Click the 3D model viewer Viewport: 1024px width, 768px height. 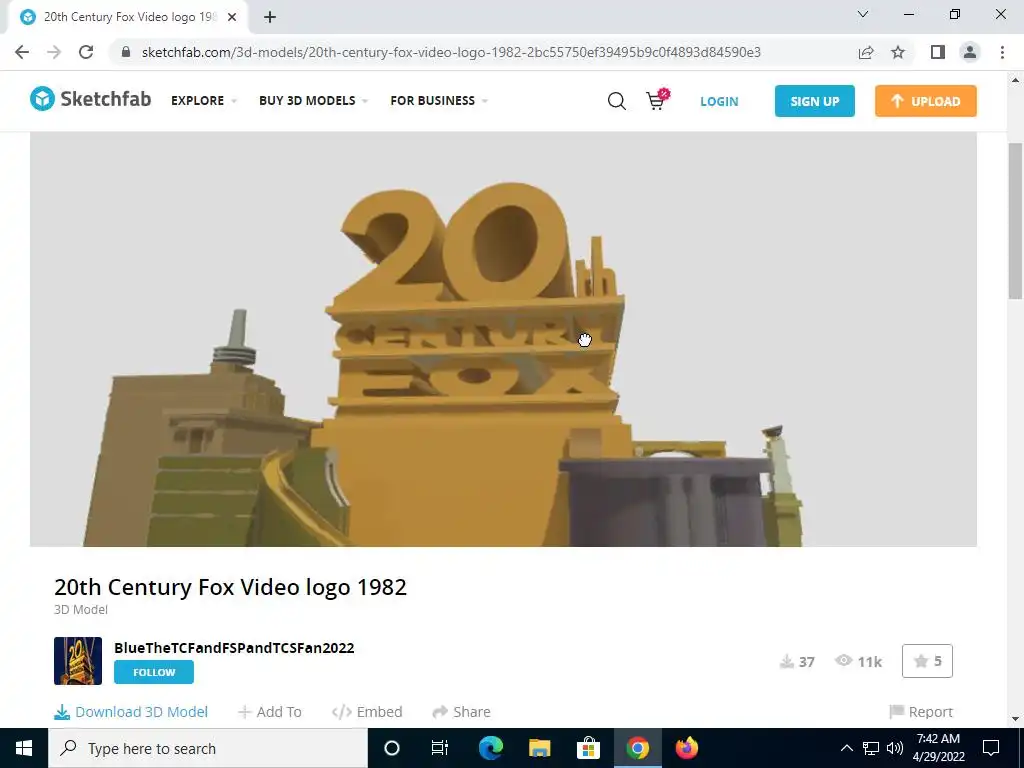pyautogui.click(x=503, y=339)
